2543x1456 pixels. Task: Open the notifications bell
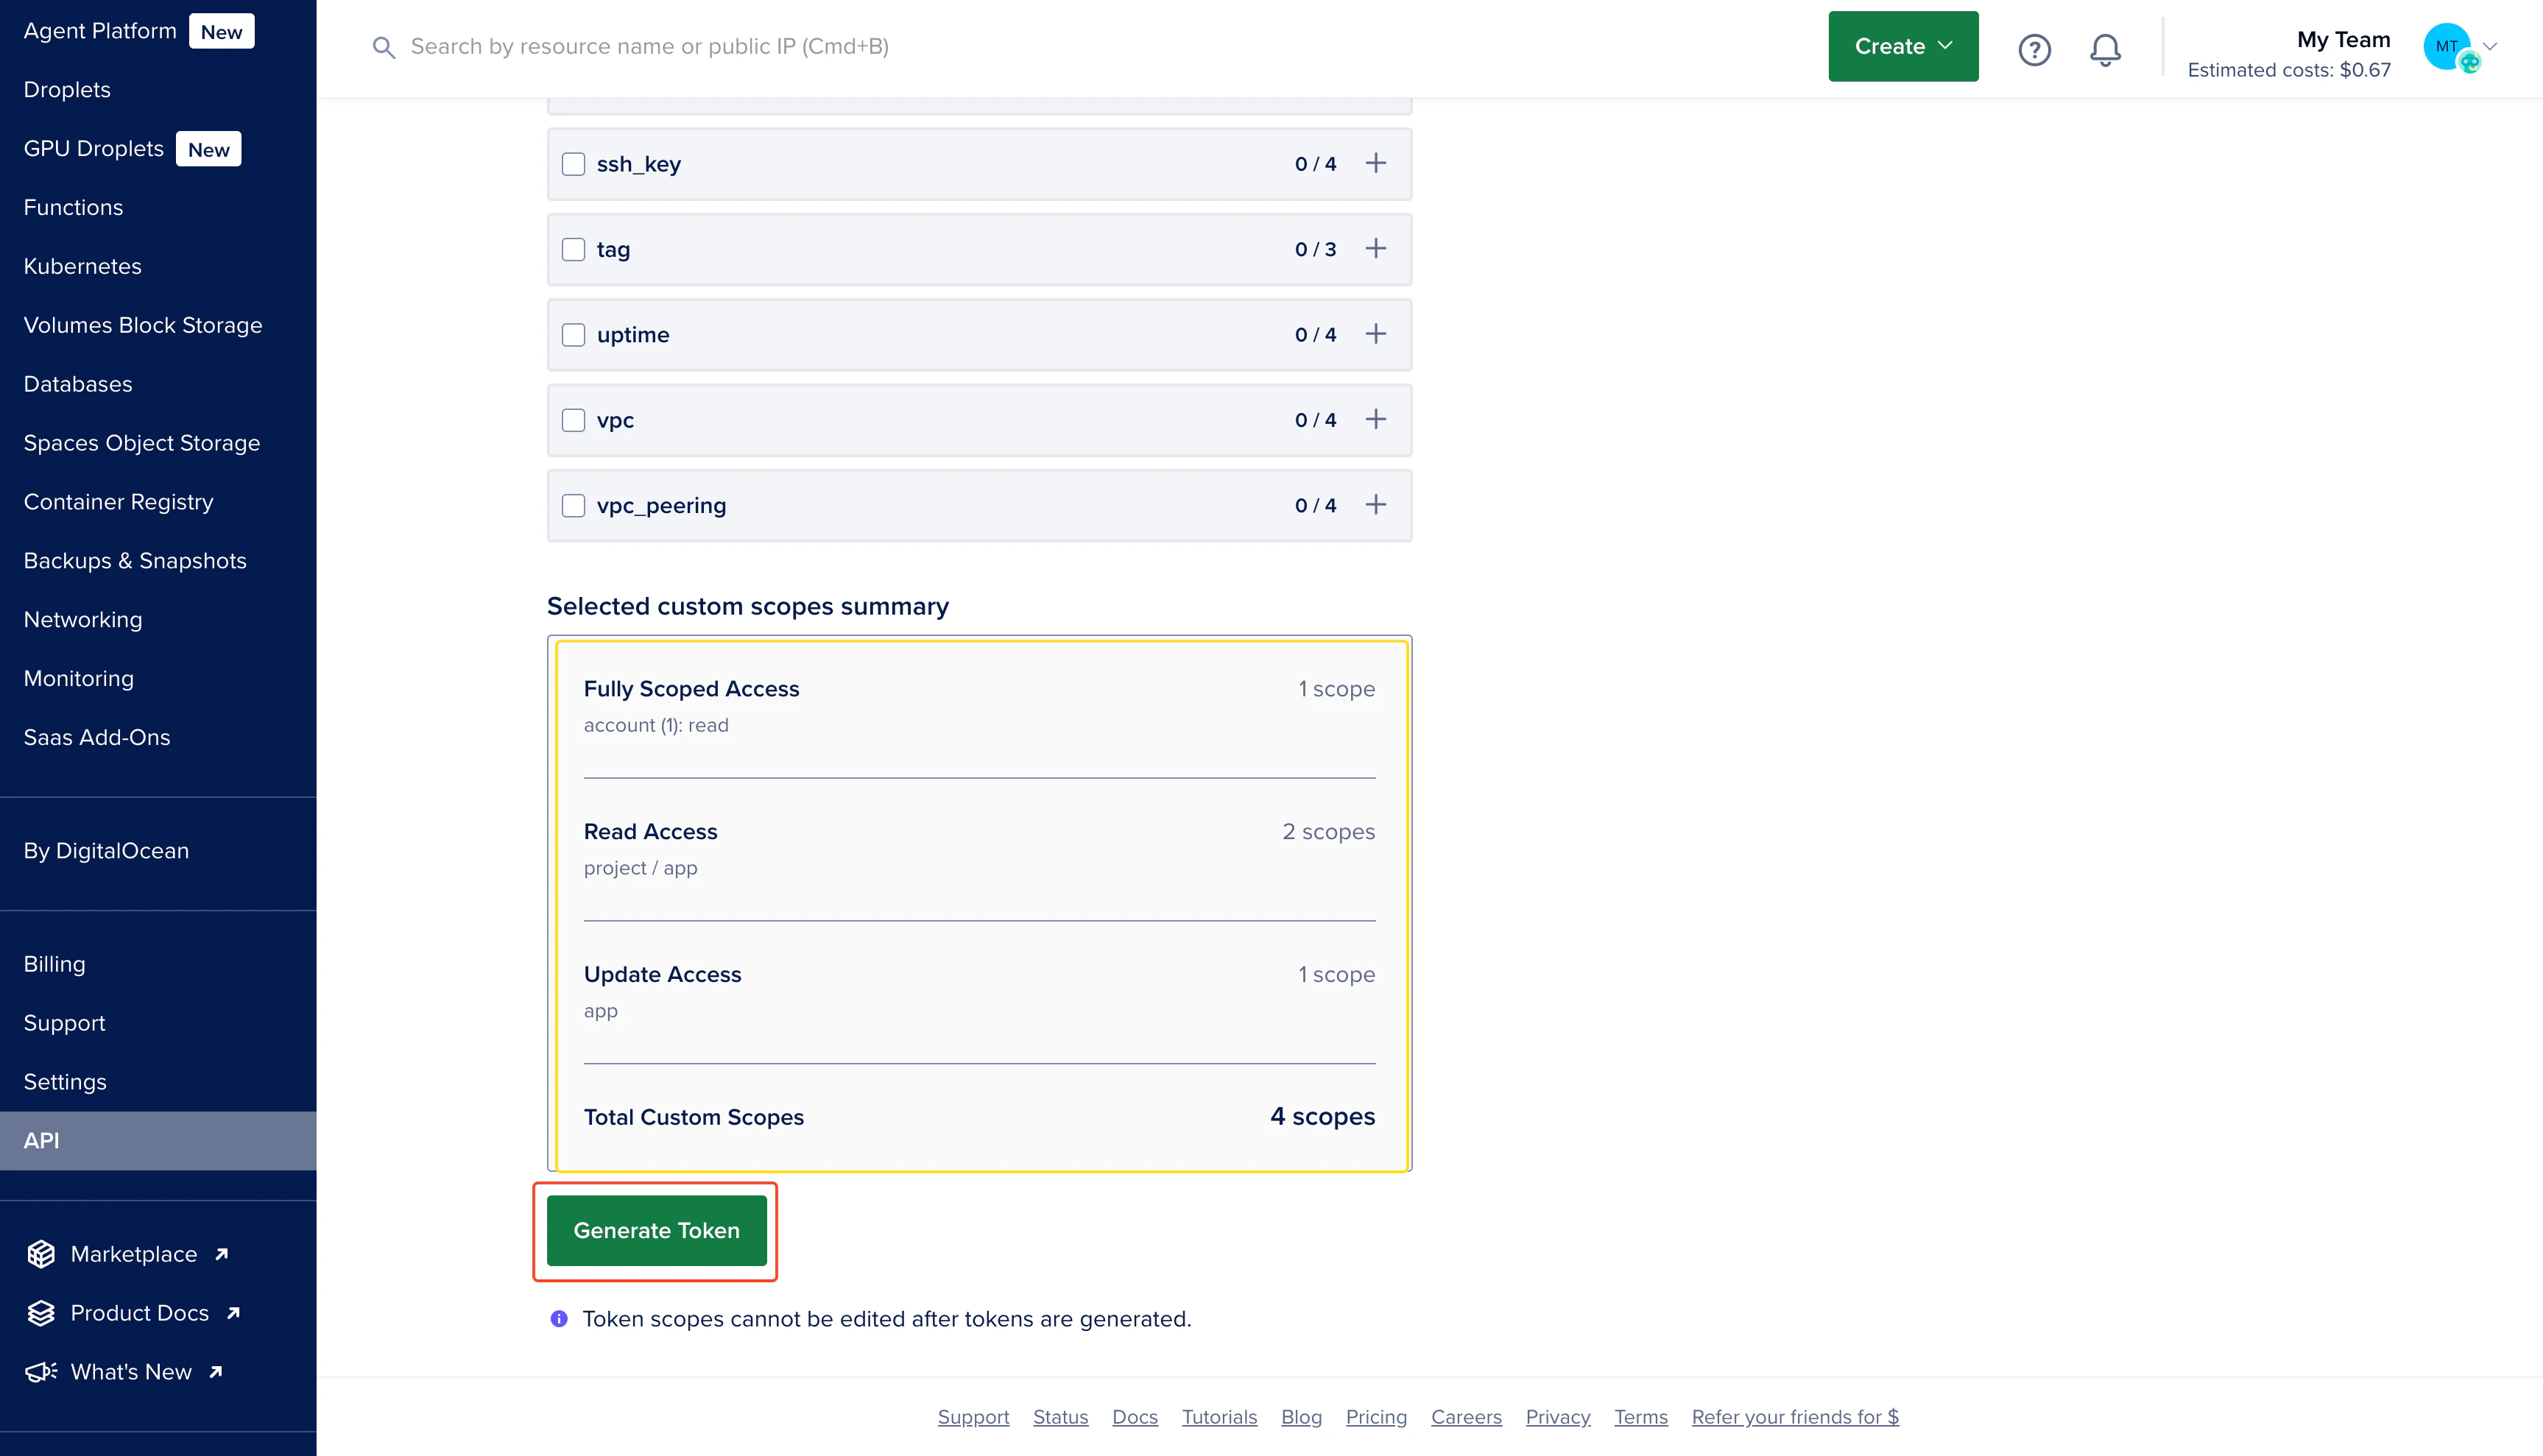[x=2105, y=49]
